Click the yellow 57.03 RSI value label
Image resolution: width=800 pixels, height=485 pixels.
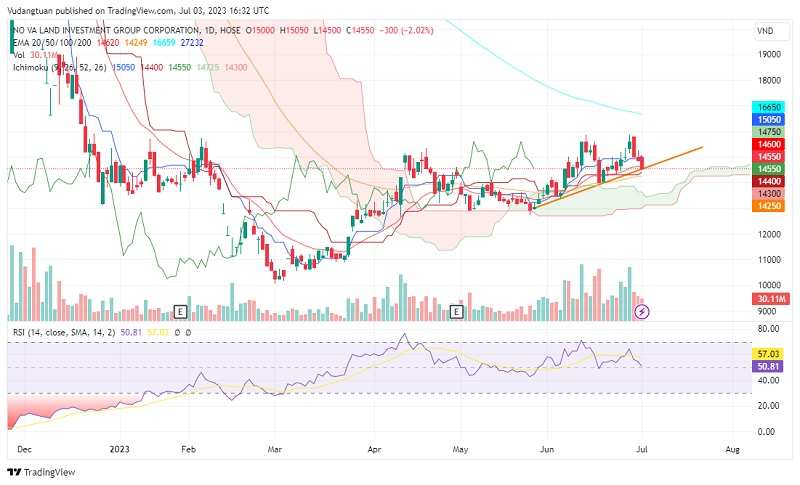(769, 354)
